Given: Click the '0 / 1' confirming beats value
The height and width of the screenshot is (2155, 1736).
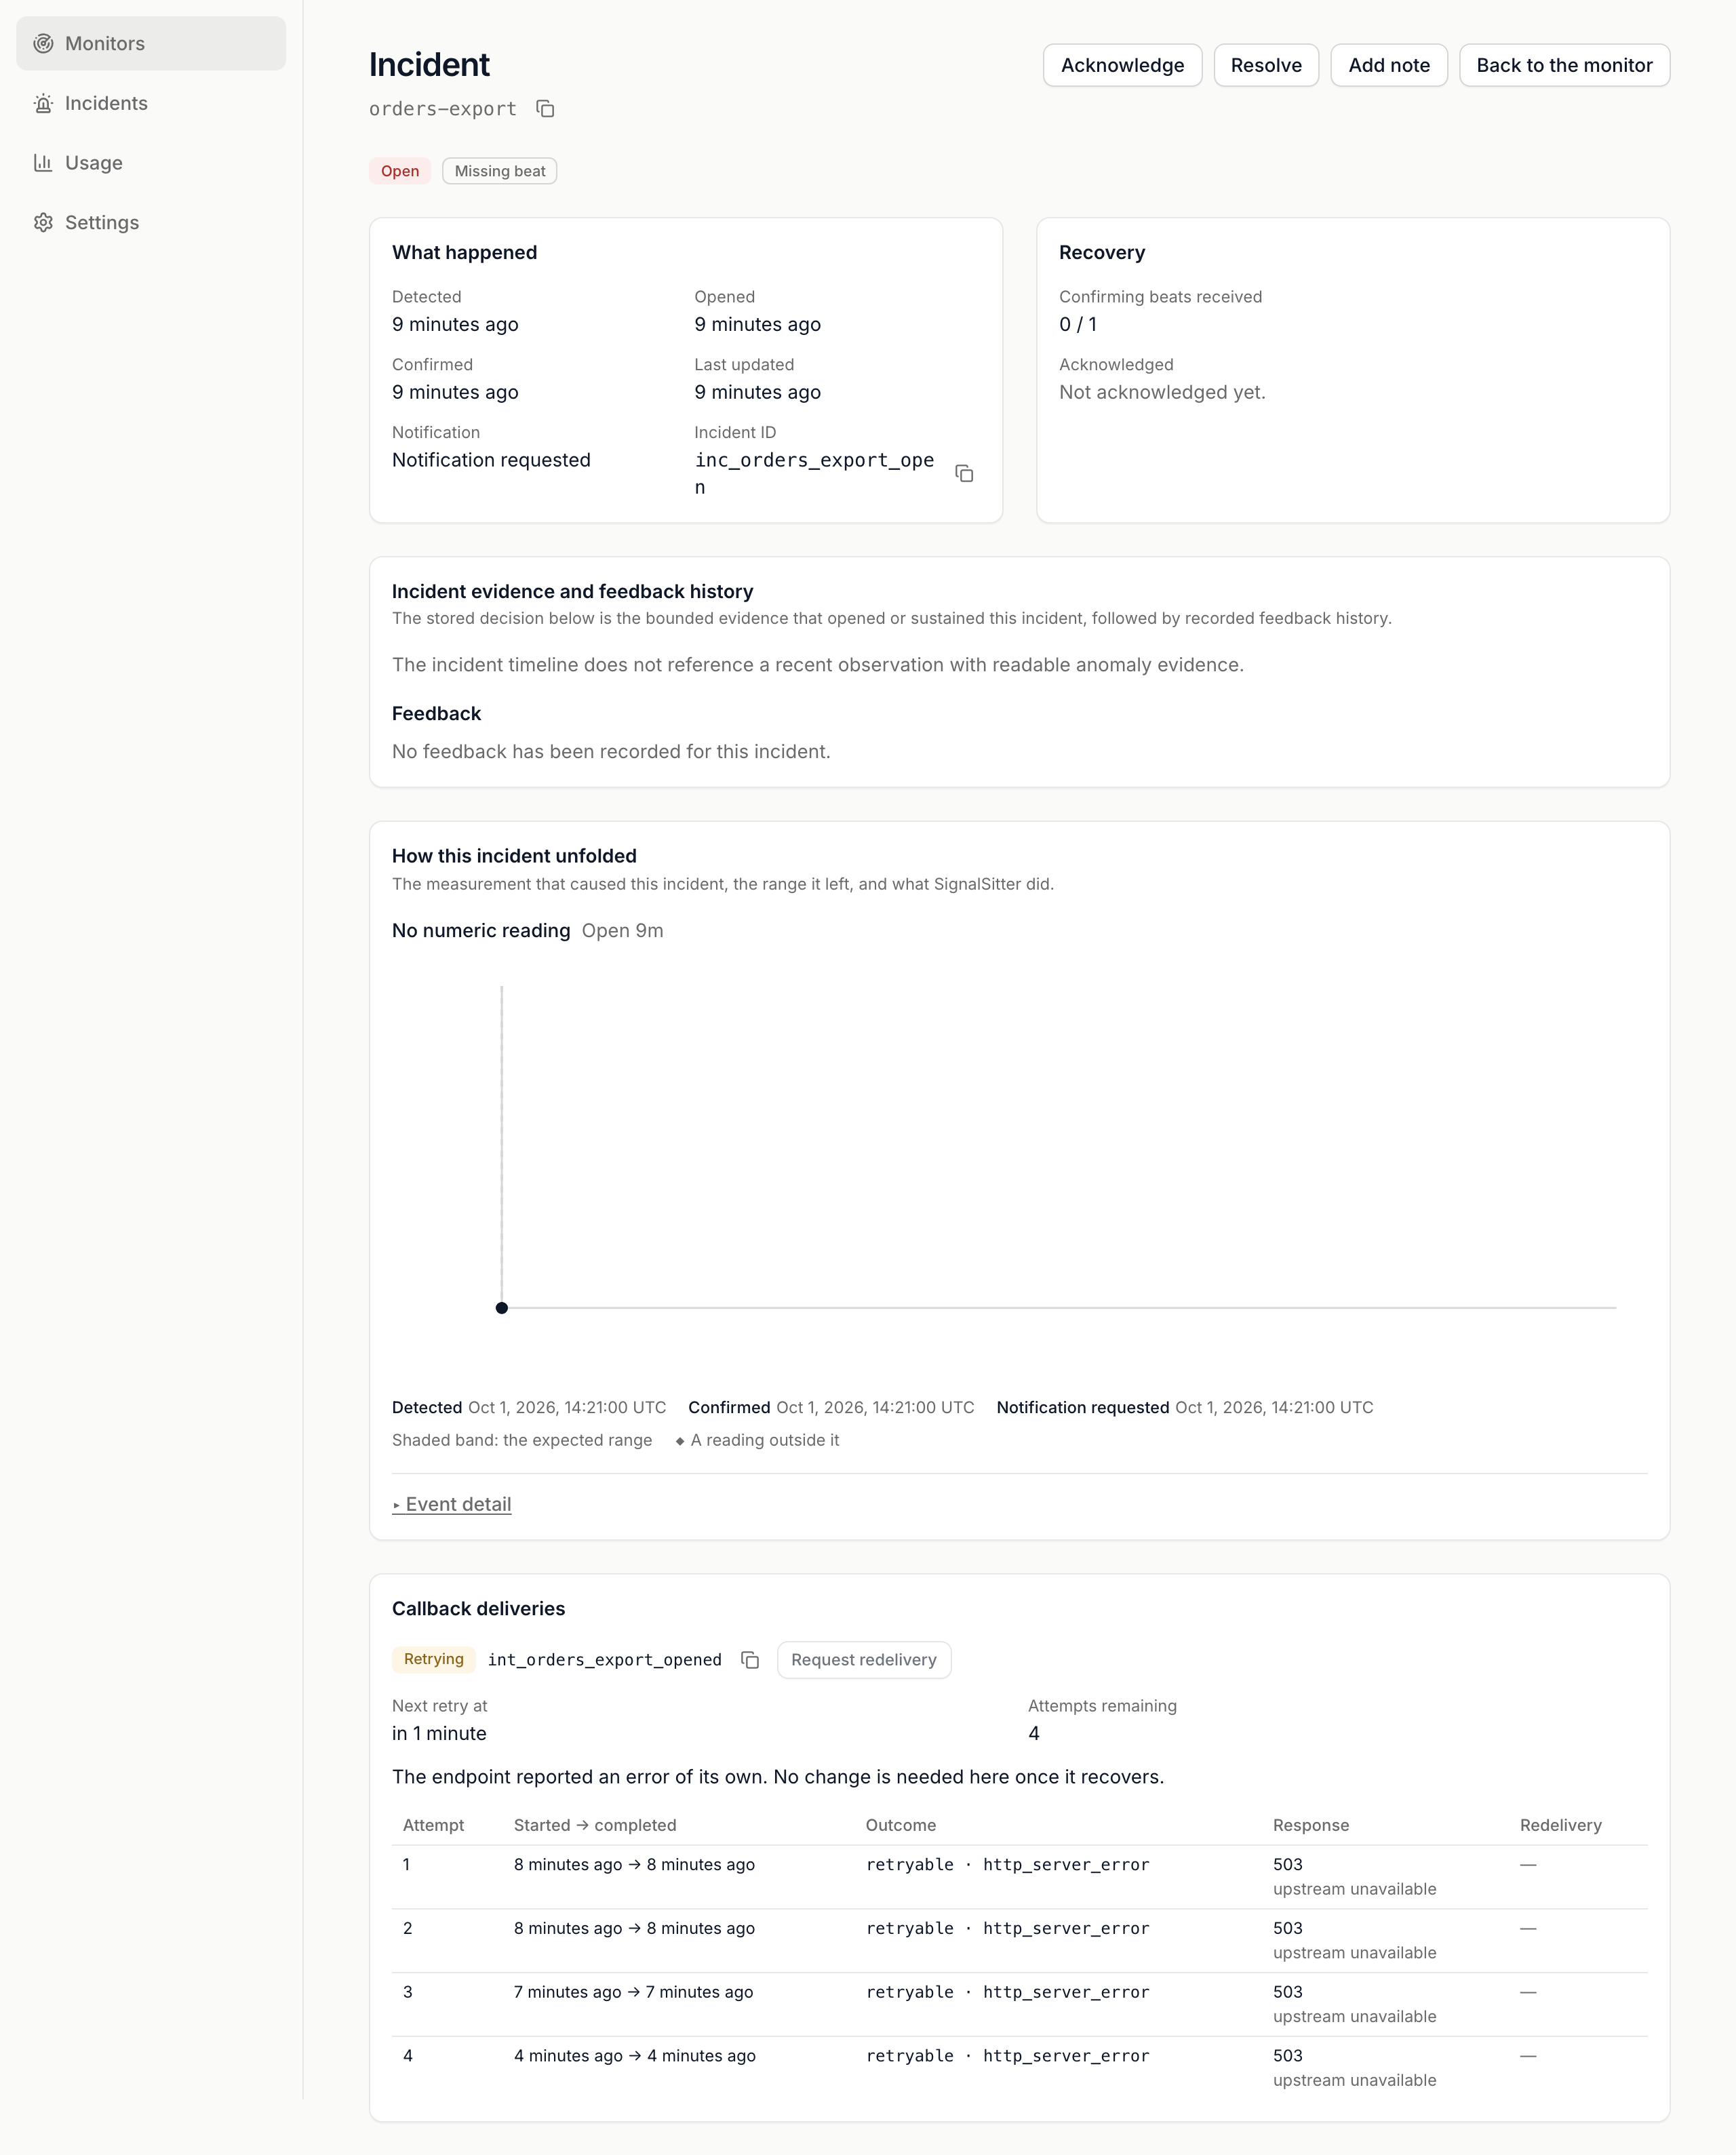Looking at the screenshot, I should (x=1078, y=324).
